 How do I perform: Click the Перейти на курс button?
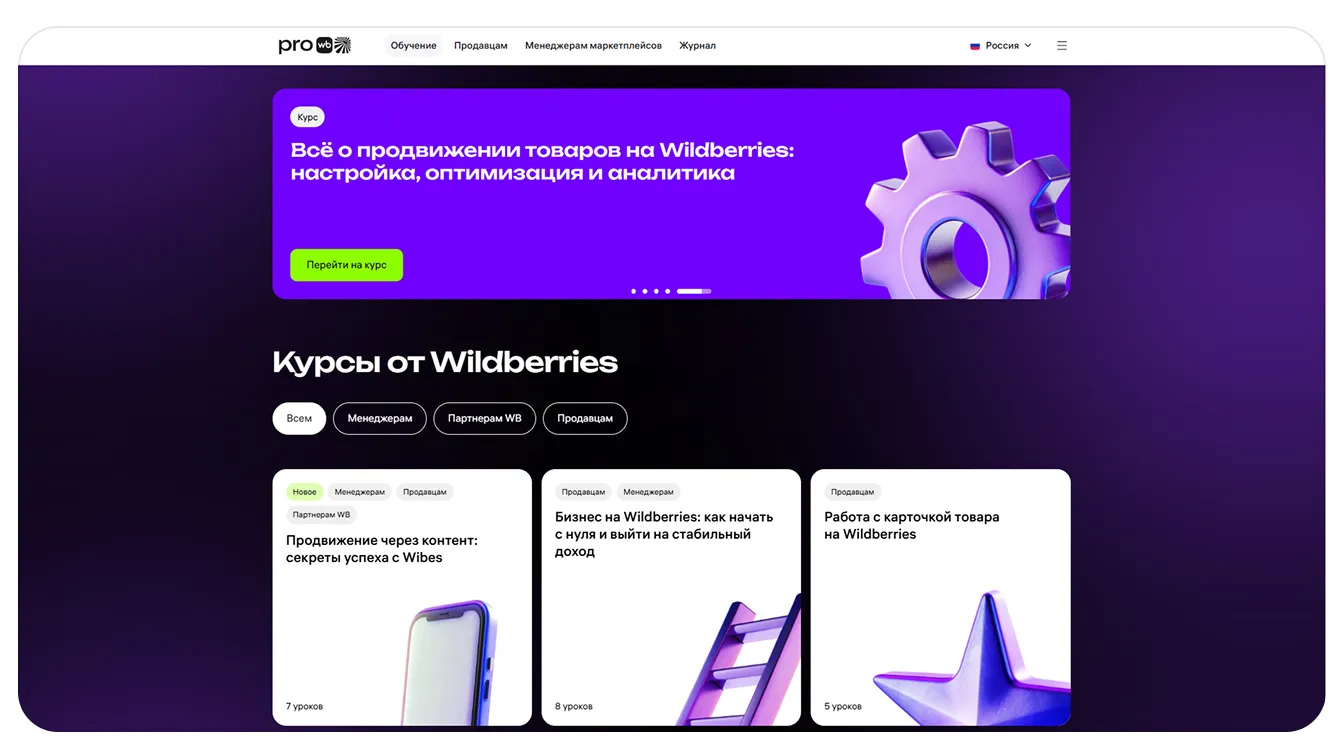pos(347,265)
